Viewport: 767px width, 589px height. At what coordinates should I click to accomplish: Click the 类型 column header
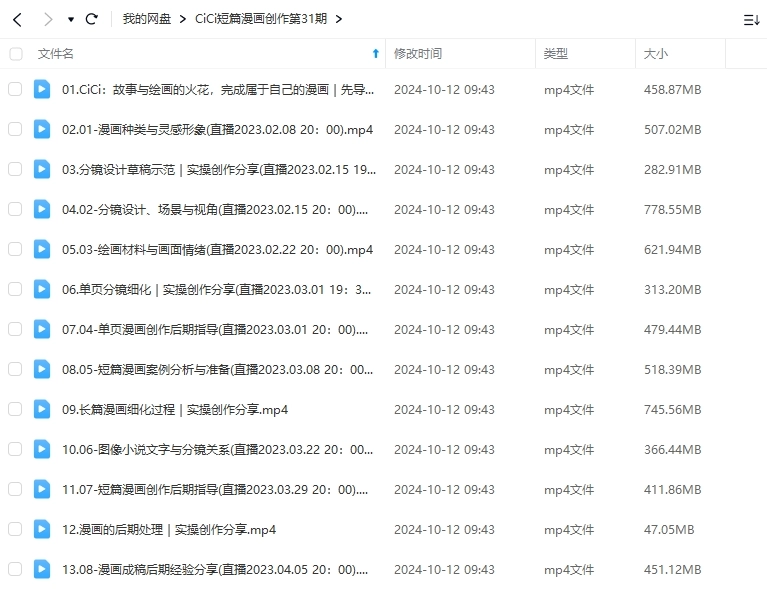point(556,54)
